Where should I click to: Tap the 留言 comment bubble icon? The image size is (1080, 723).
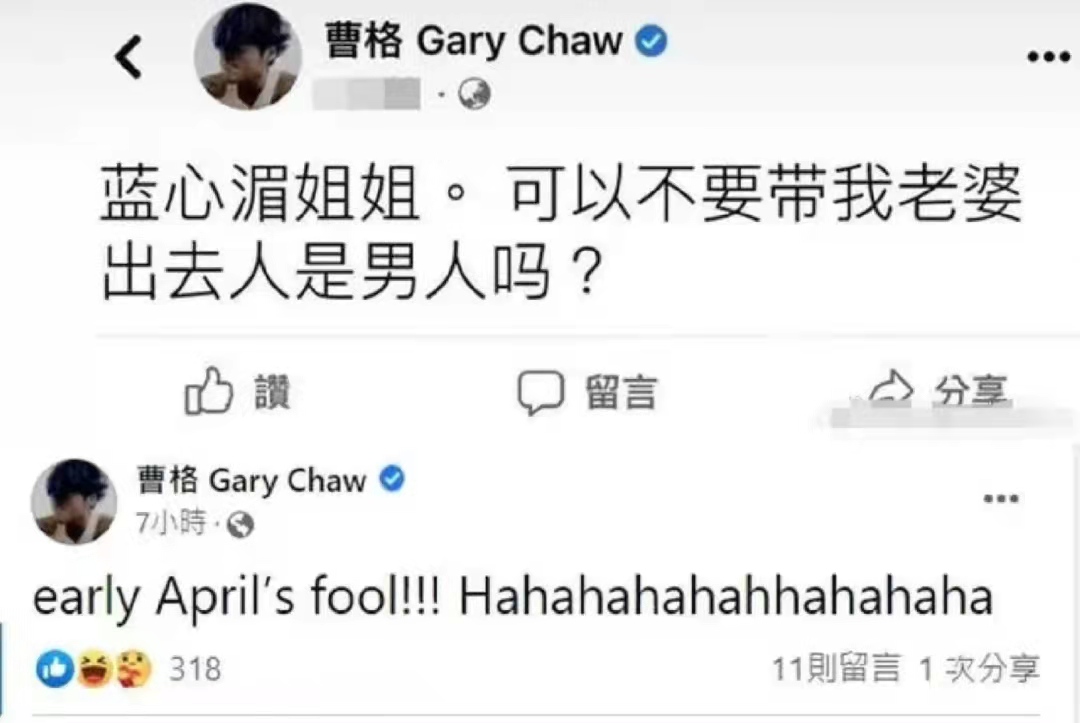pos(541,392)
